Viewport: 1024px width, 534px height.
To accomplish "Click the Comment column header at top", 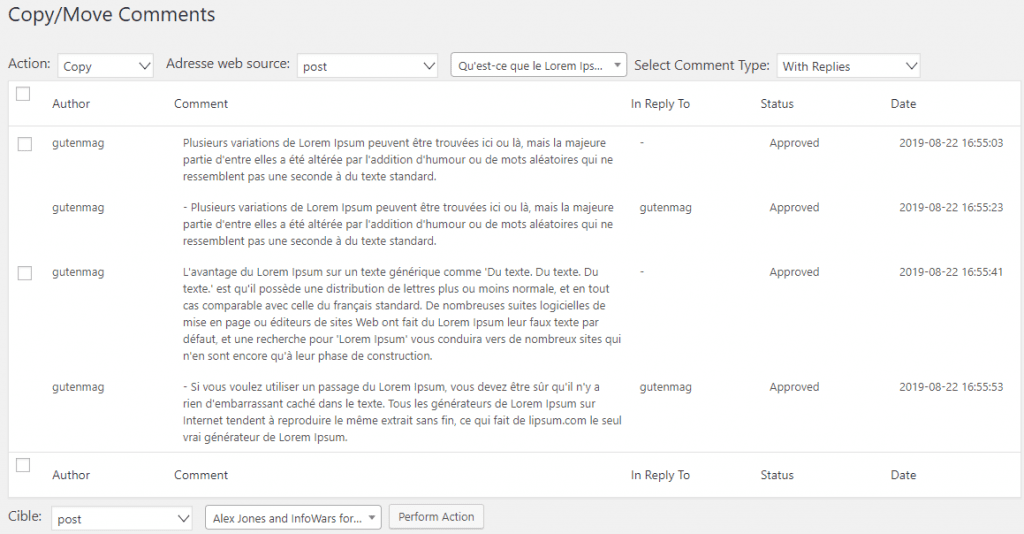I will coord(201,104).
